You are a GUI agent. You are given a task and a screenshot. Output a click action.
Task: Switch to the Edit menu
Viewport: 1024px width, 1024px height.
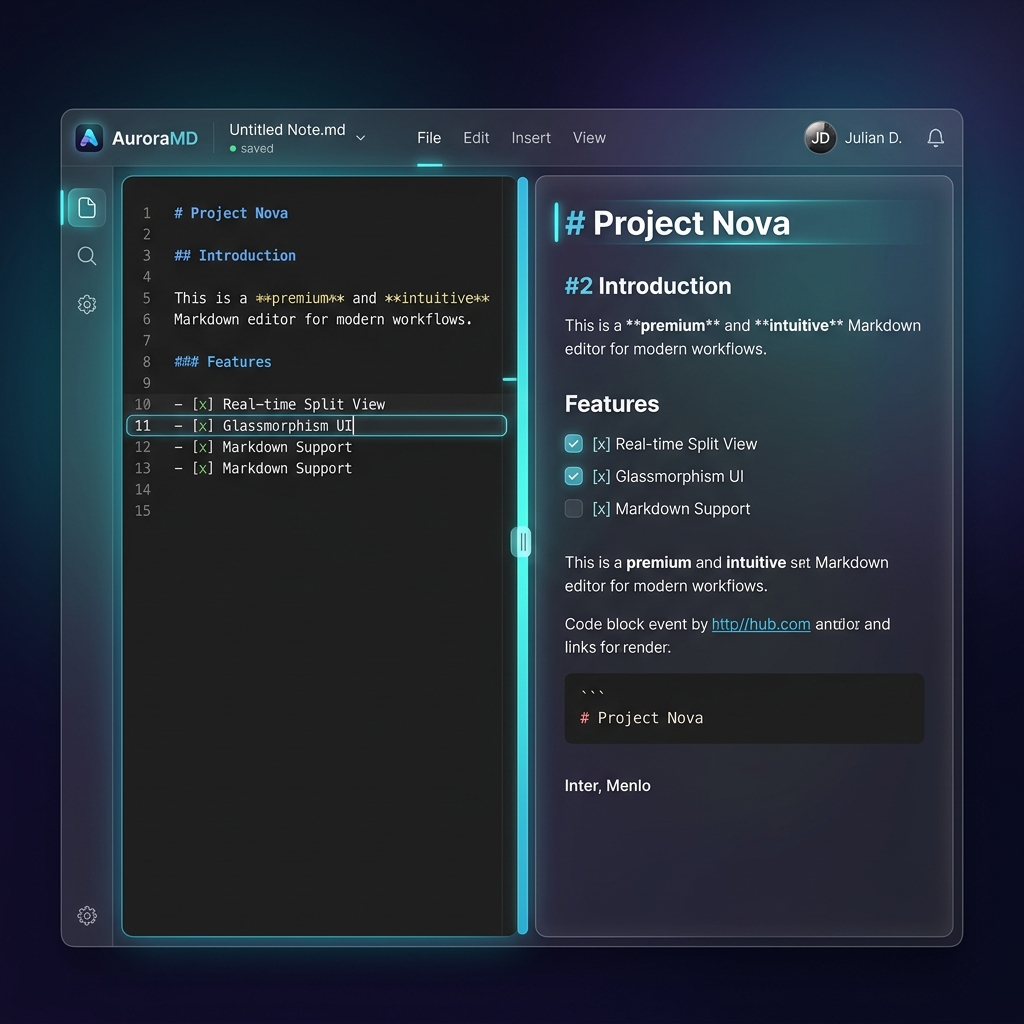(475, 138)
